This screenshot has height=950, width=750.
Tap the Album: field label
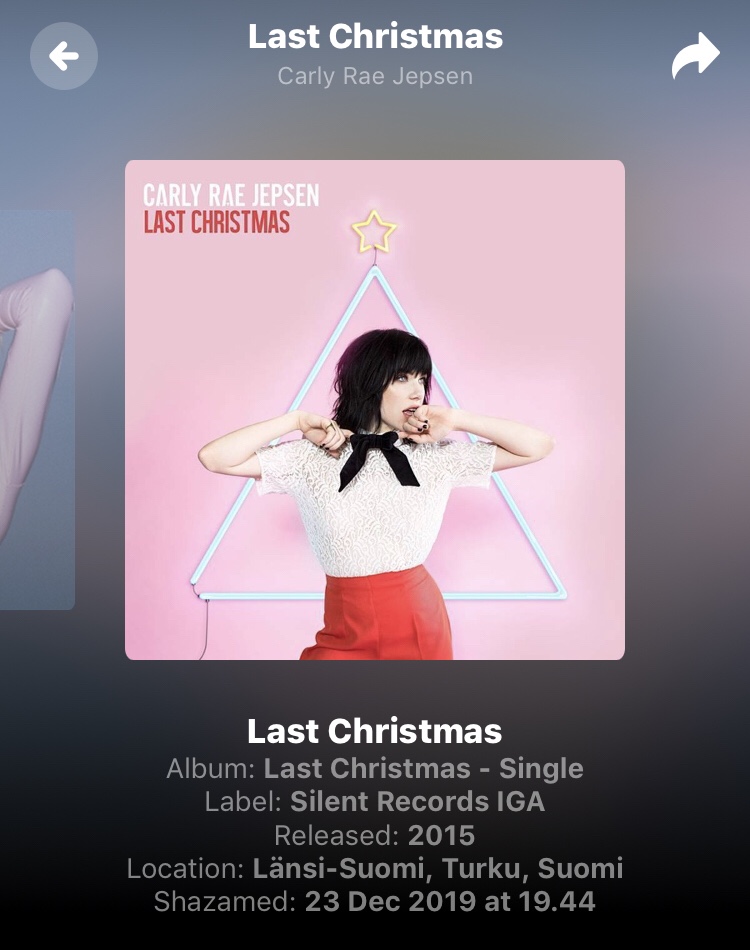pyautogui.click(x=210, y=768)
